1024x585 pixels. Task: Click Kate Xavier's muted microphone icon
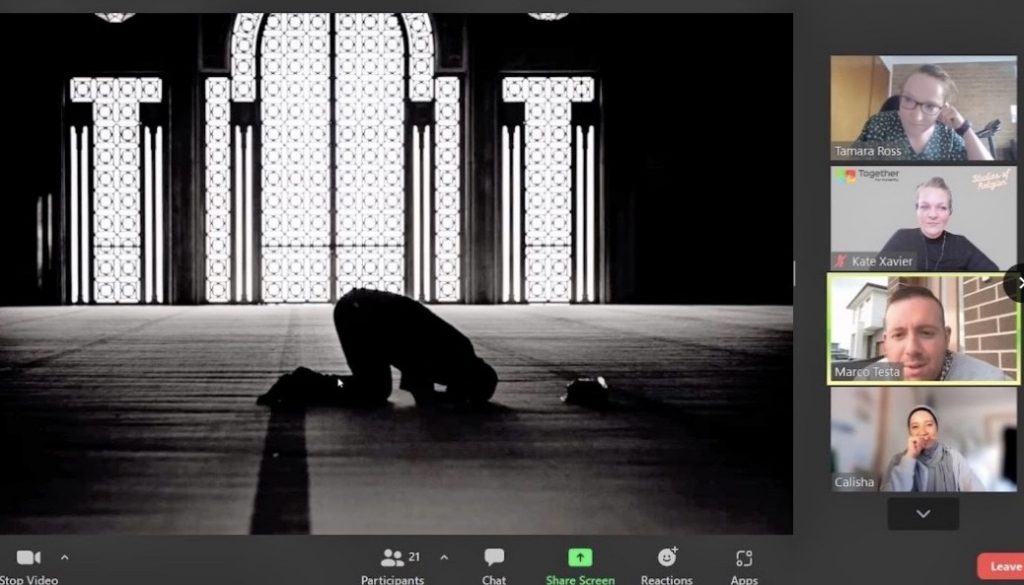[842, 261]
